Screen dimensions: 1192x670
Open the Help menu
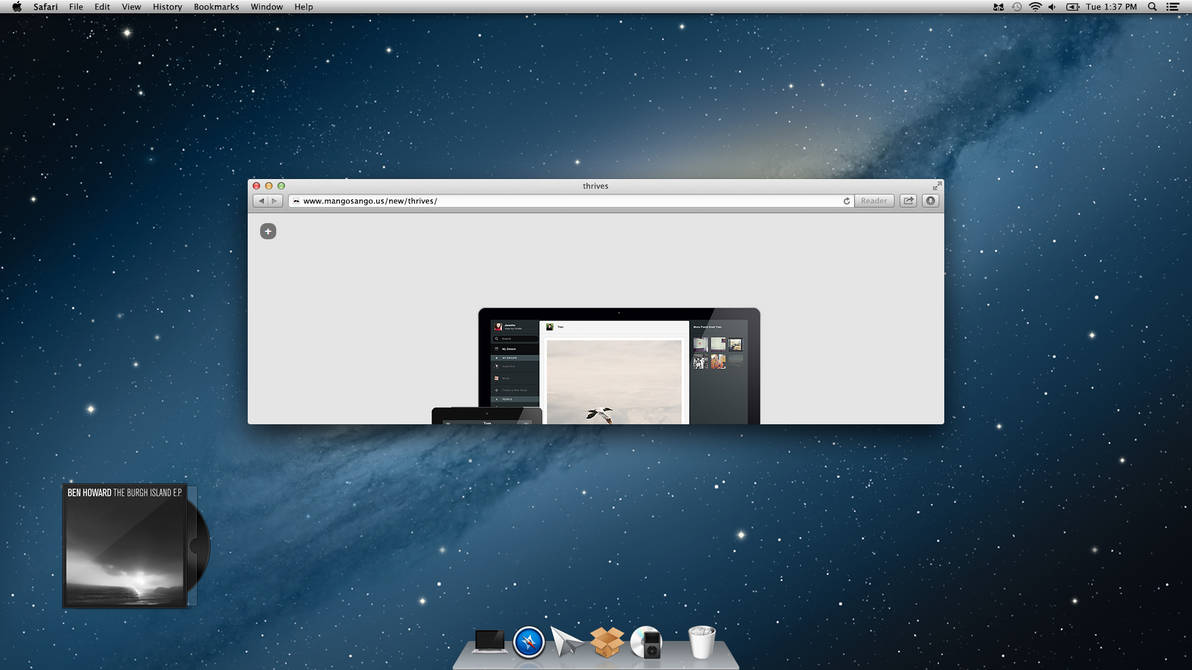(x=303, y=7)
